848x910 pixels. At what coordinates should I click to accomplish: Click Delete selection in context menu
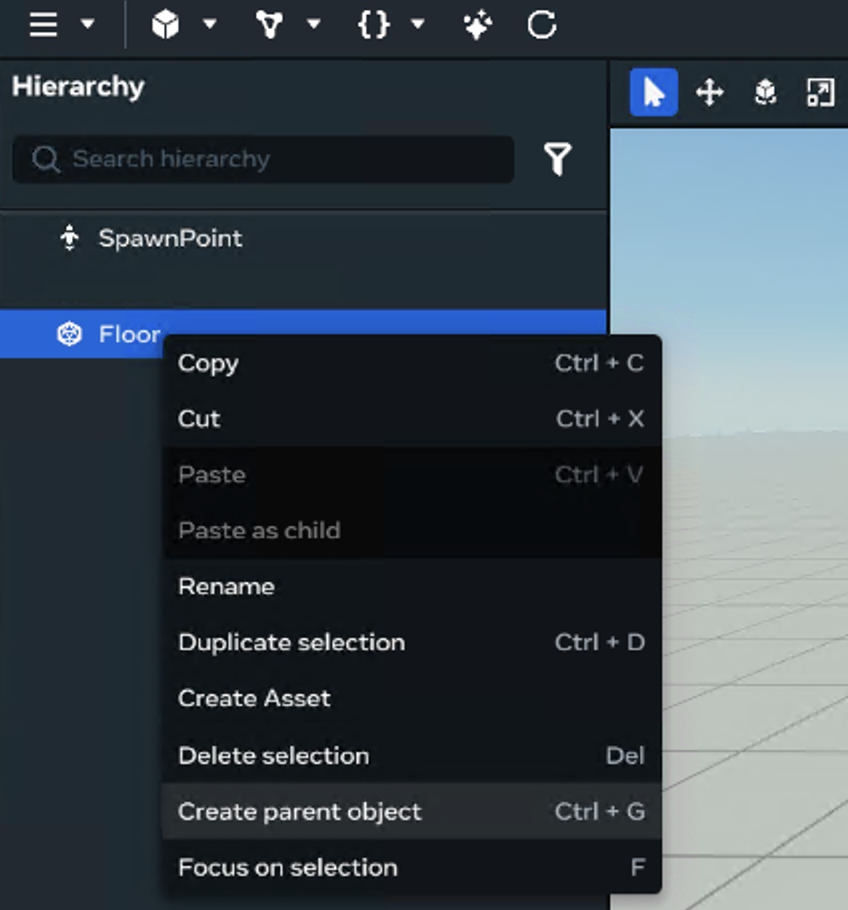point(273,755)
